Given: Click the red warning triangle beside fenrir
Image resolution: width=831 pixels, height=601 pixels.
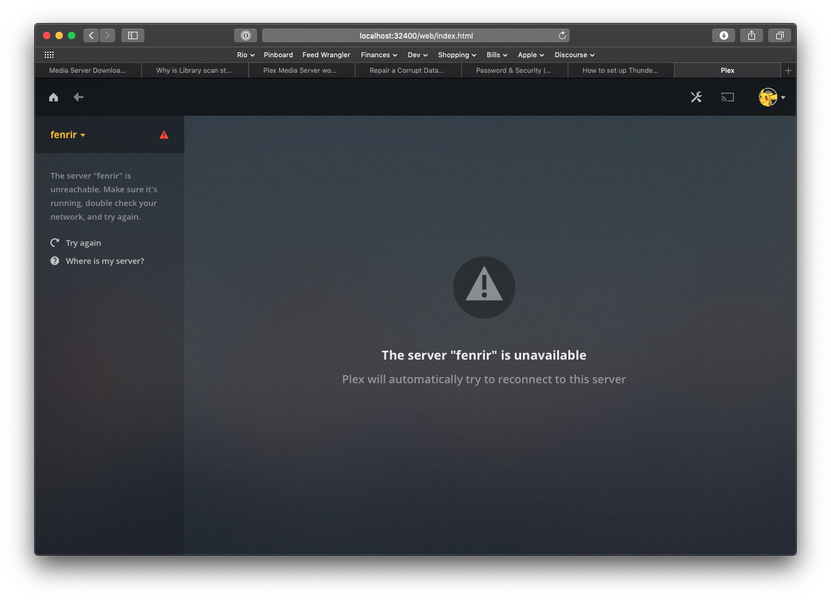Looking at the screenshot, I should click(x=164, y=135).
